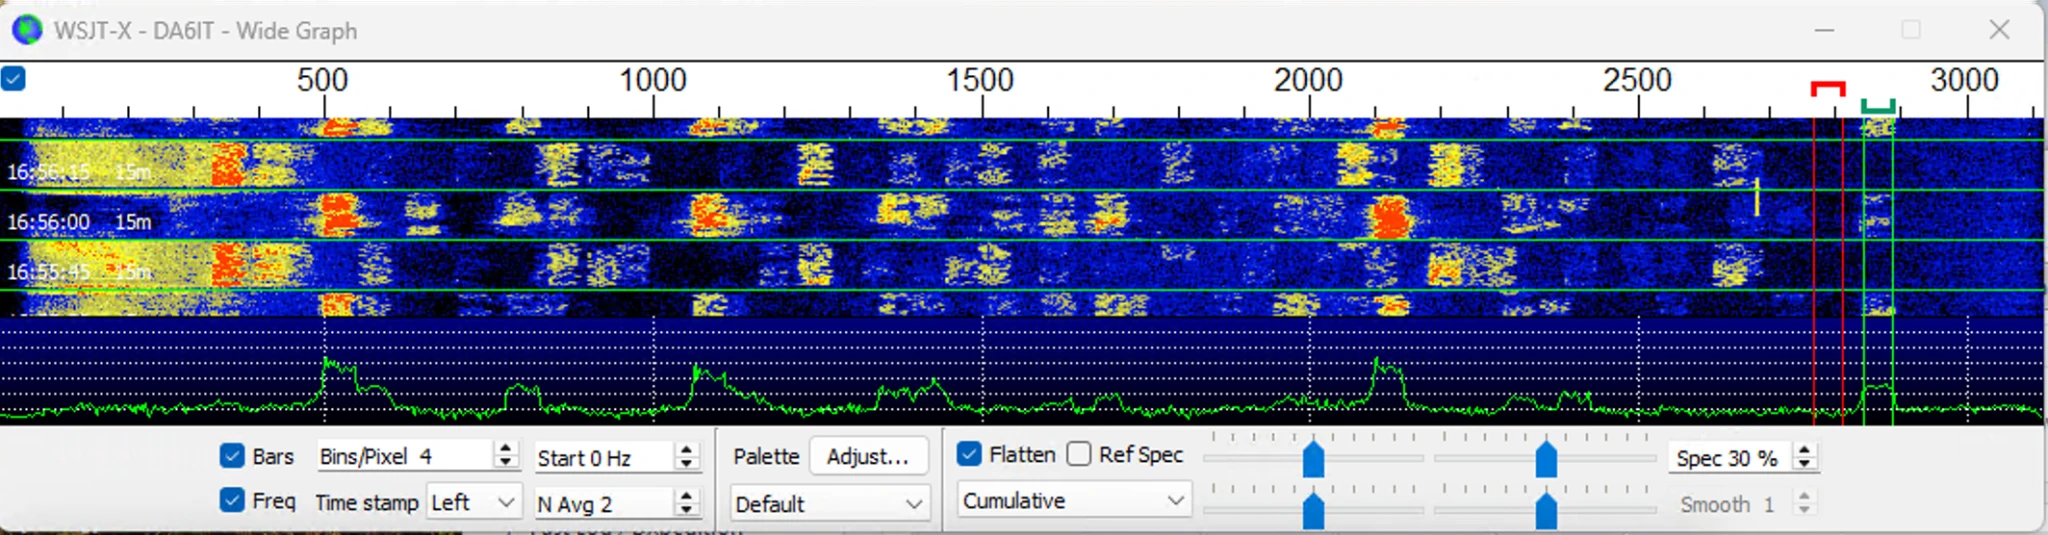Click 2500 on the frequency scale

coord(1637,80)
